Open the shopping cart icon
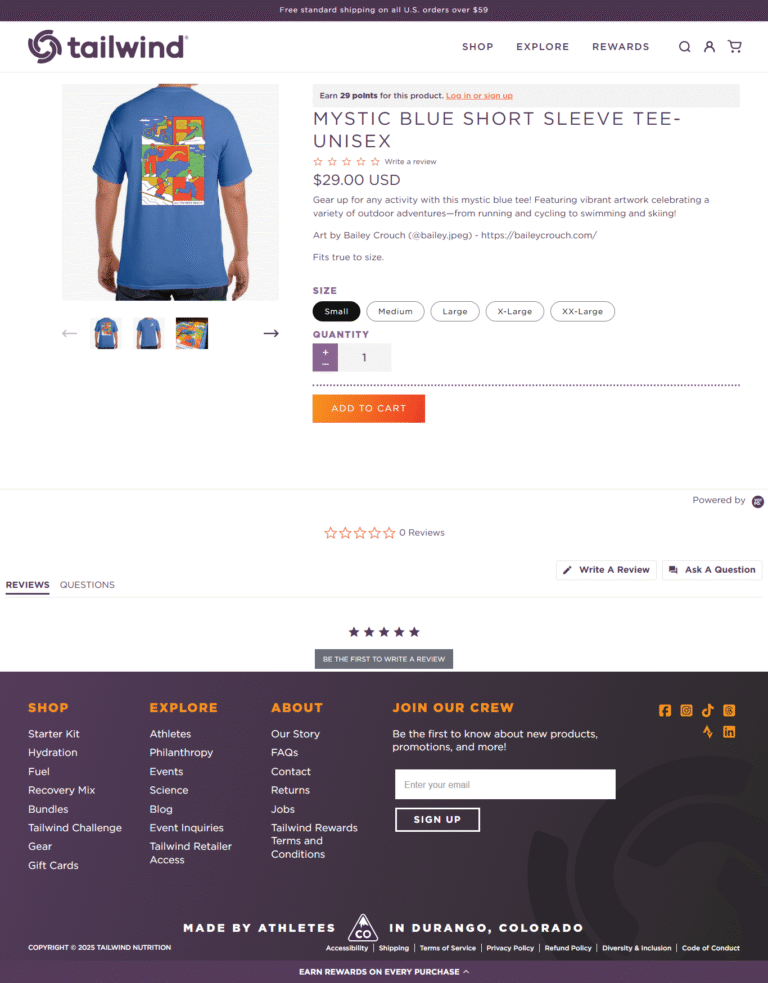Image resolution: width=768 pixels, height=983 pixels. [734, 46]
